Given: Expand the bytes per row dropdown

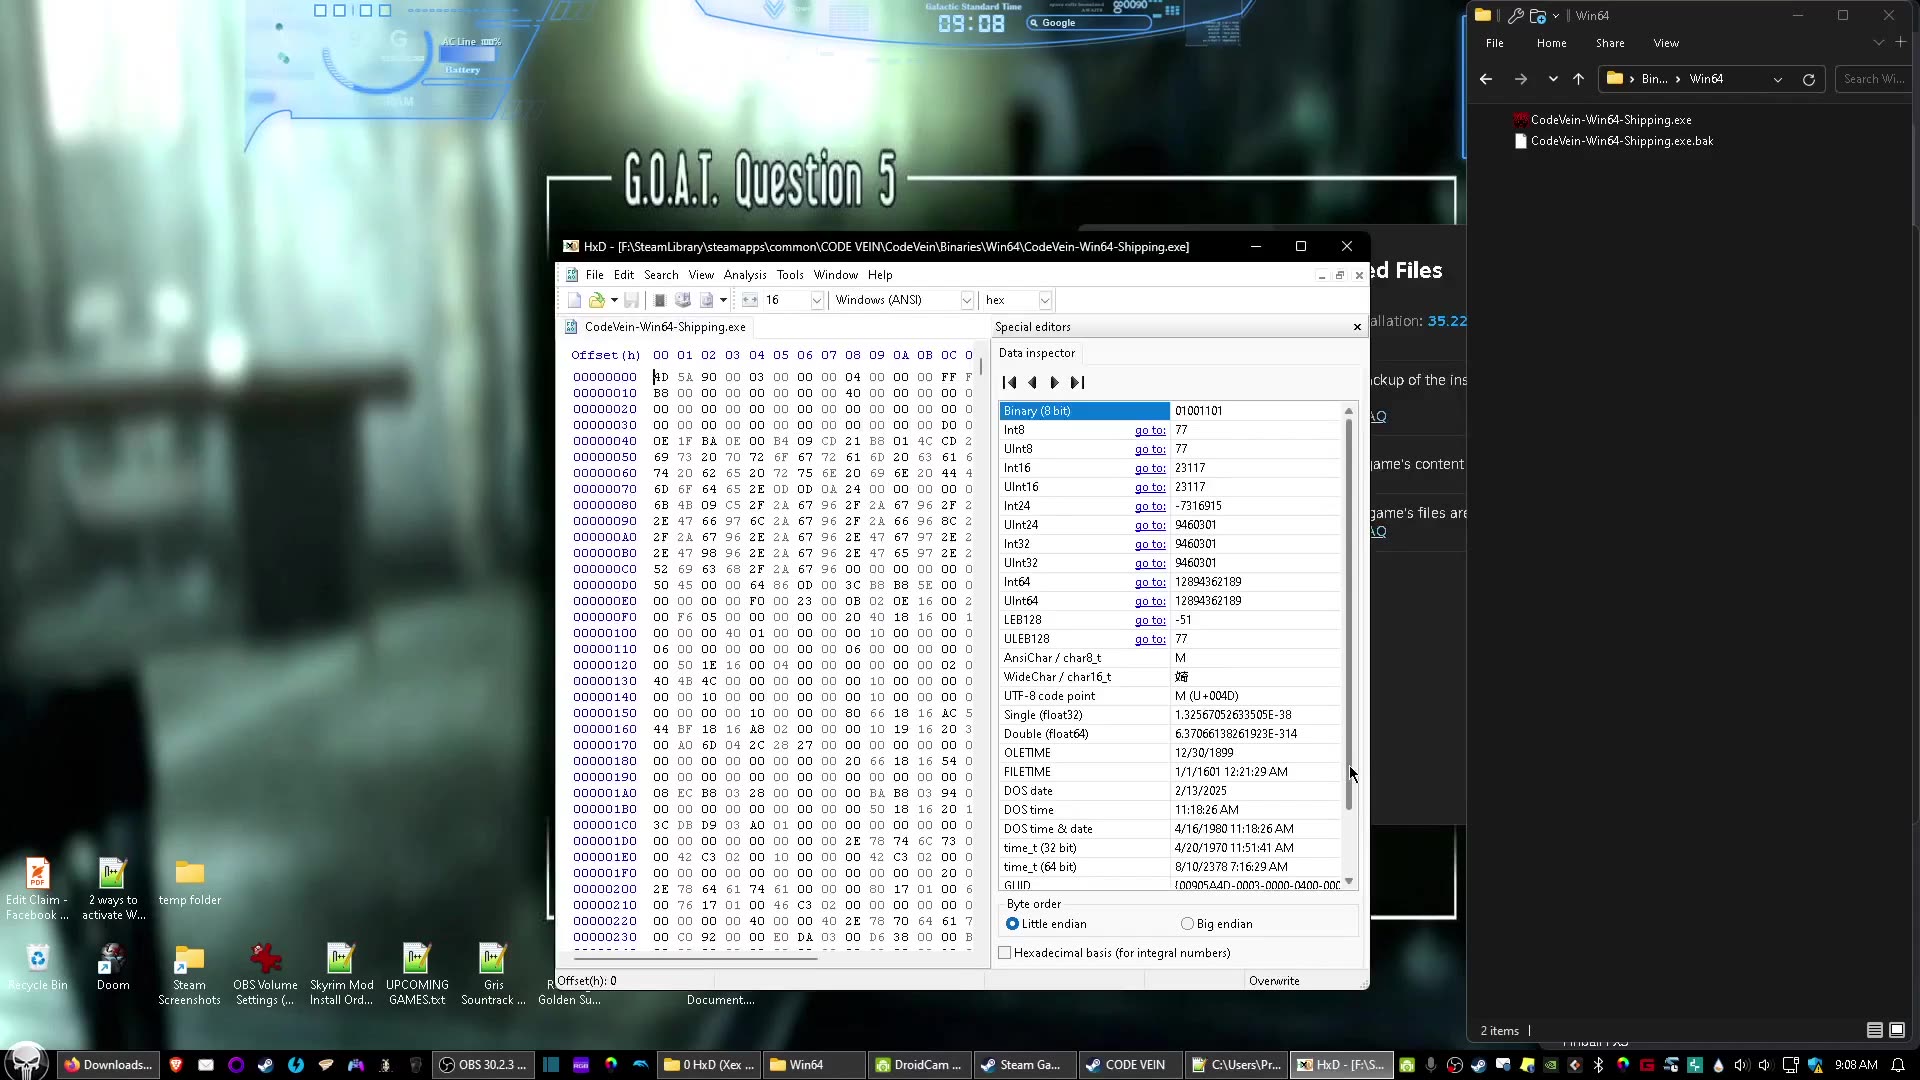Looking at the screenshot, I should click(x=816, y=300).
